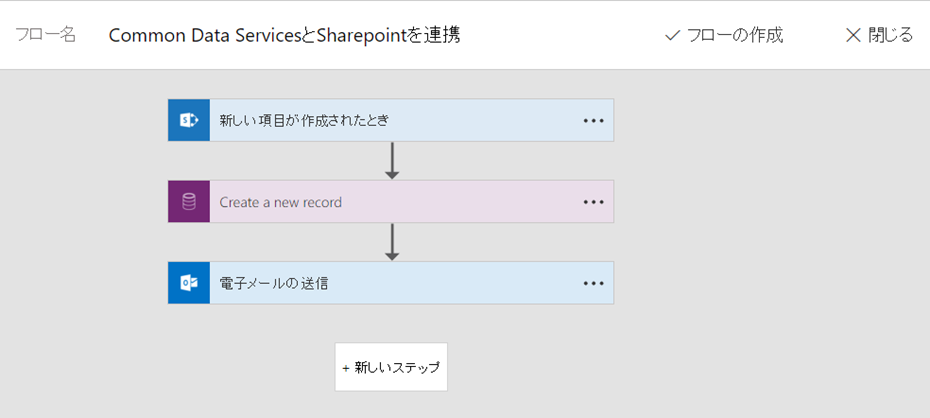The width and height of the screenshot is (930, 418).
Task: Click the フロー名 label
Action: [46, 36]
